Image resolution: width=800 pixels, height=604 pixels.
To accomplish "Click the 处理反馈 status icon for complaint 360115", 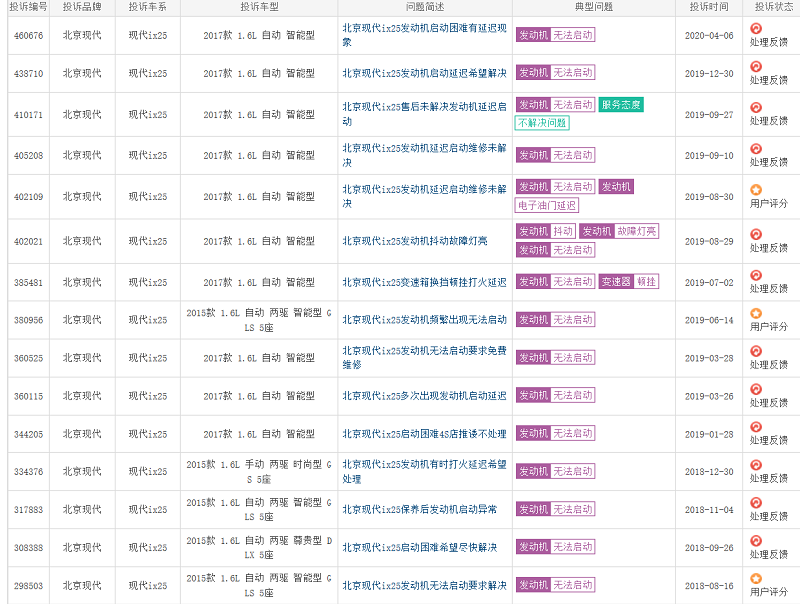I will pos(756,389).
